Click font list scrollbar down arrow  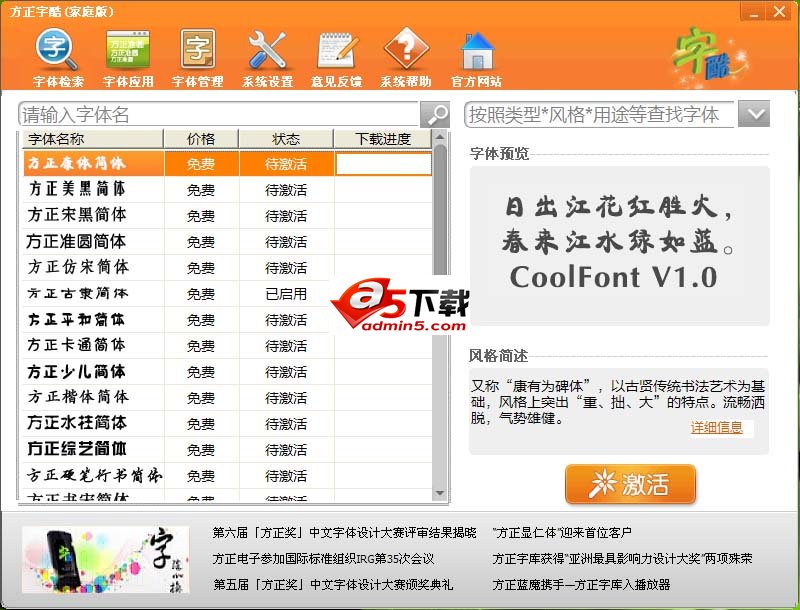tap(440, 493)
